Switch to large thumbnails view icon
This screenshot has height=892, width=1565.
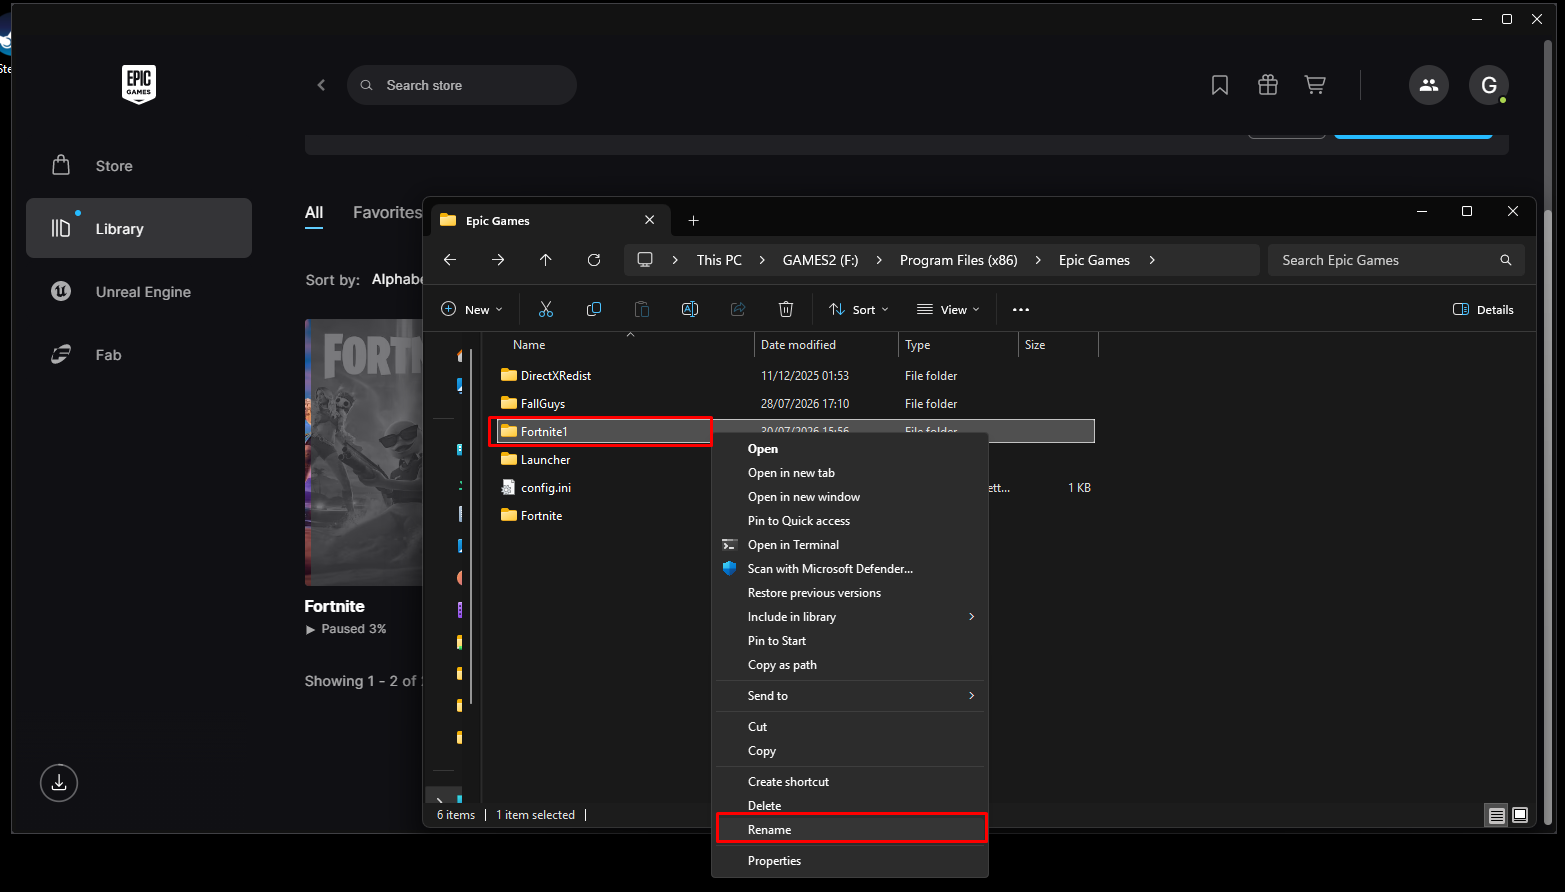point(1520,815)
